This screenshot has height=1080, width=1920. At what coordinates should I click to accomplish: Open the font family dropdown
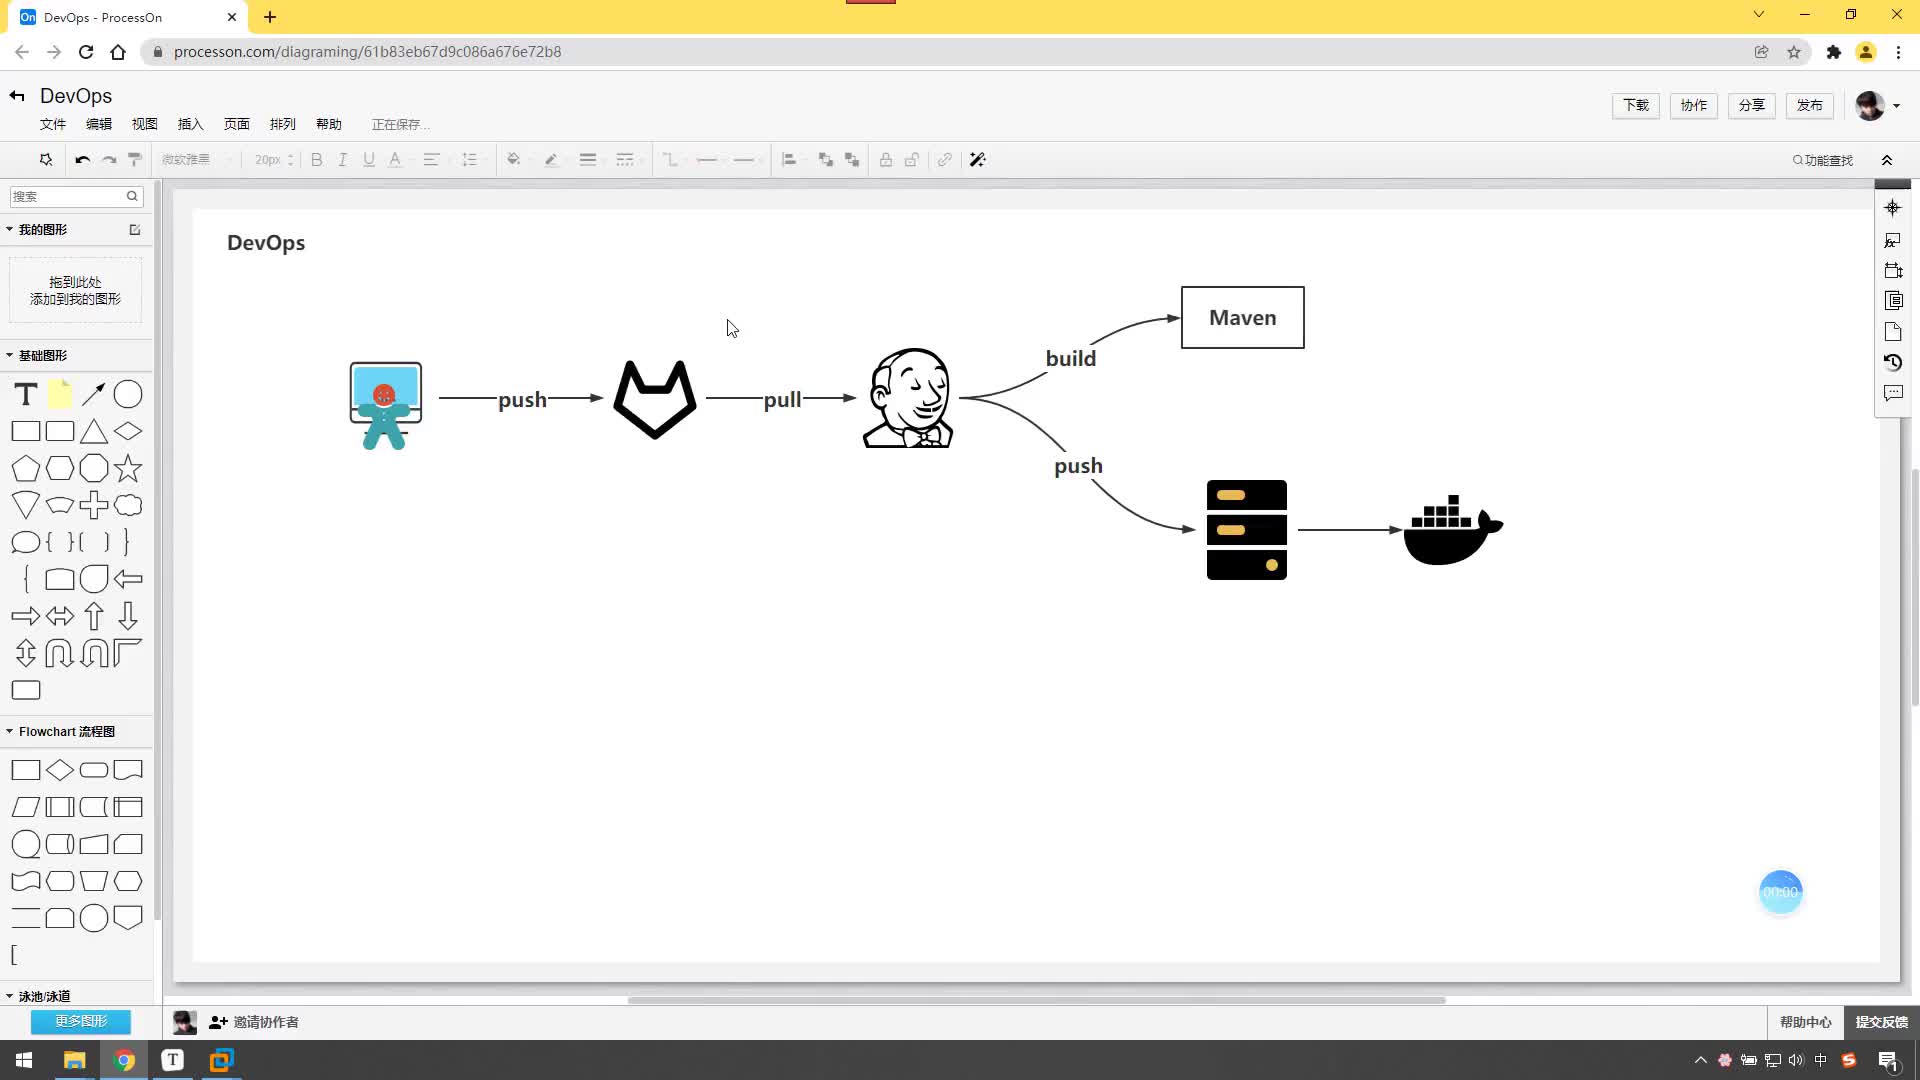point(197,160)
